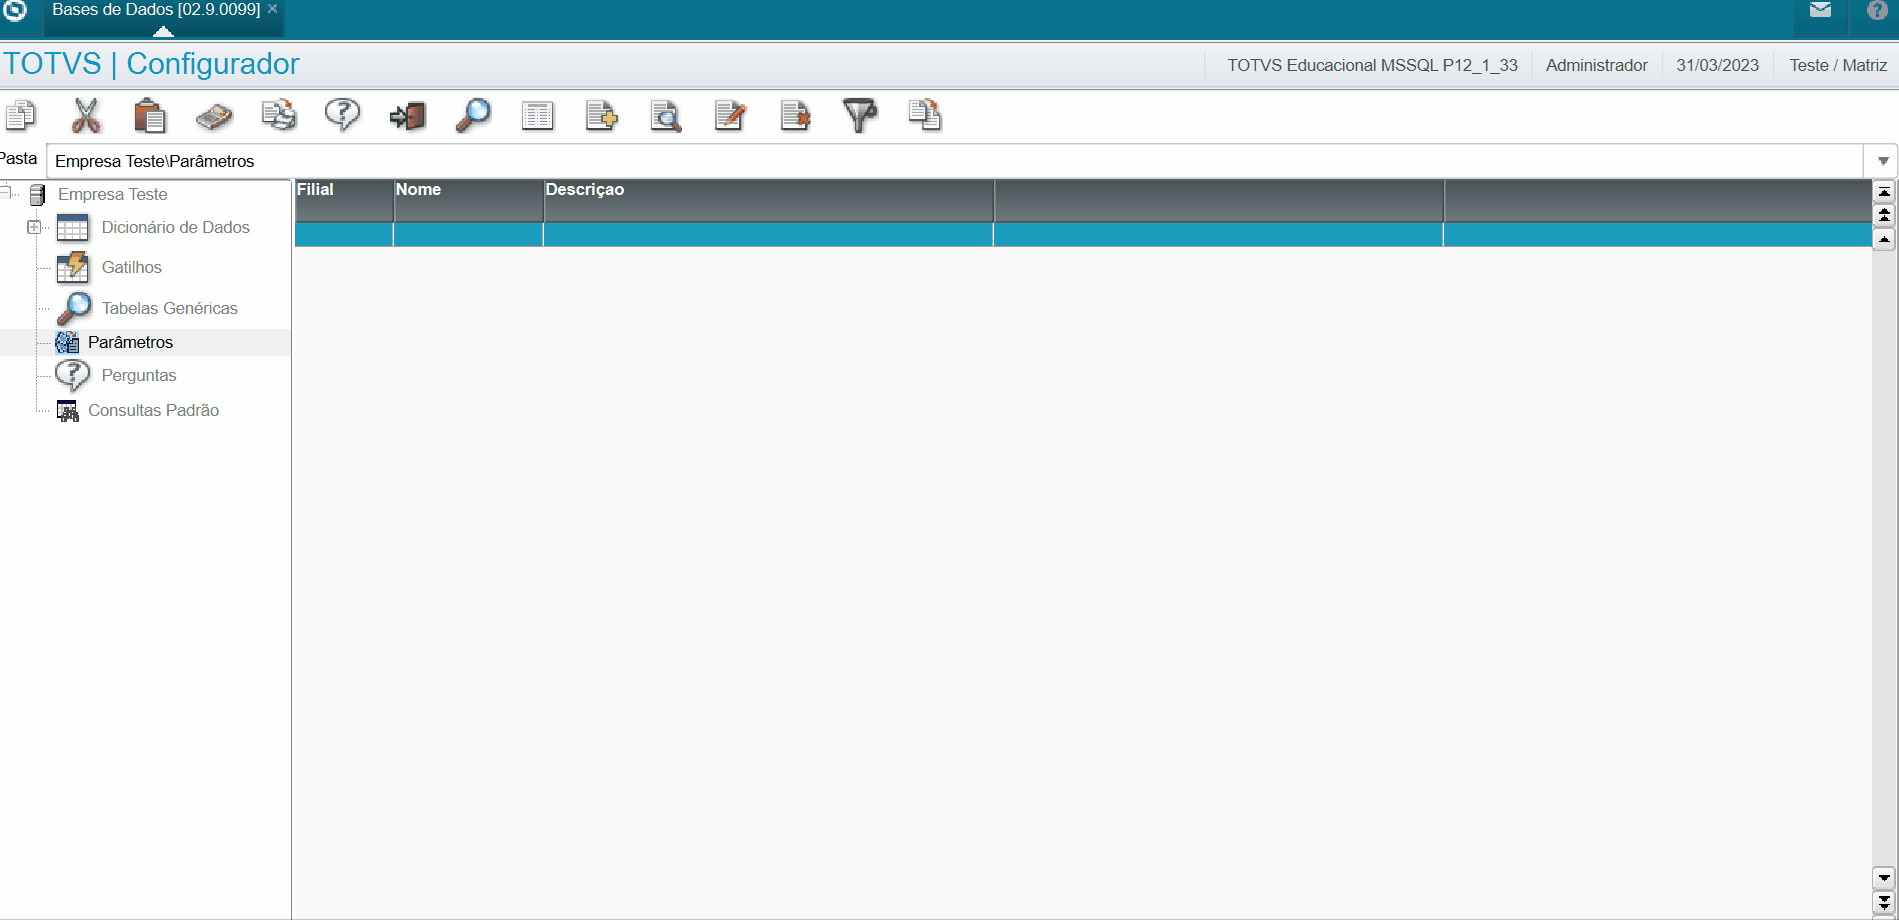1899x920 pixels.
Task: Page down using the grid scrollbar
Action: click(1884, 902)
